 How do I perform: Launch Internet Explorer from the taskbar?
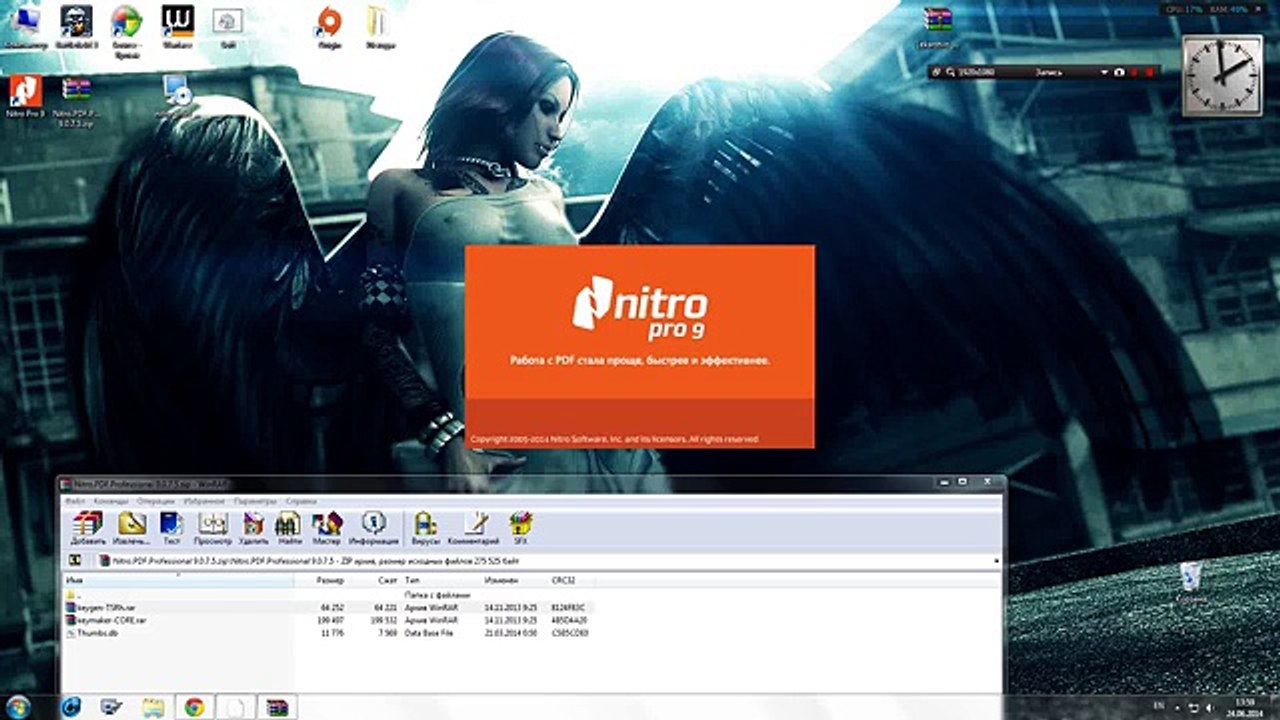pos(71,707)
